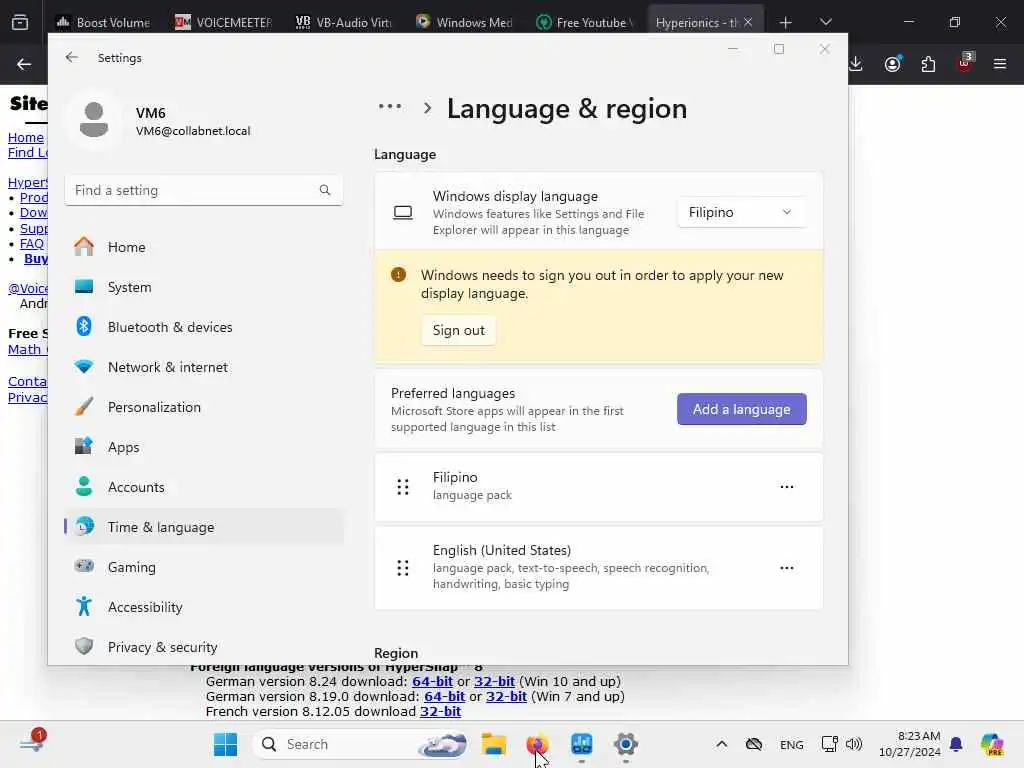
Task: Open more options for Filipino language
Action: pyautogui.click(x=786, y=487)
